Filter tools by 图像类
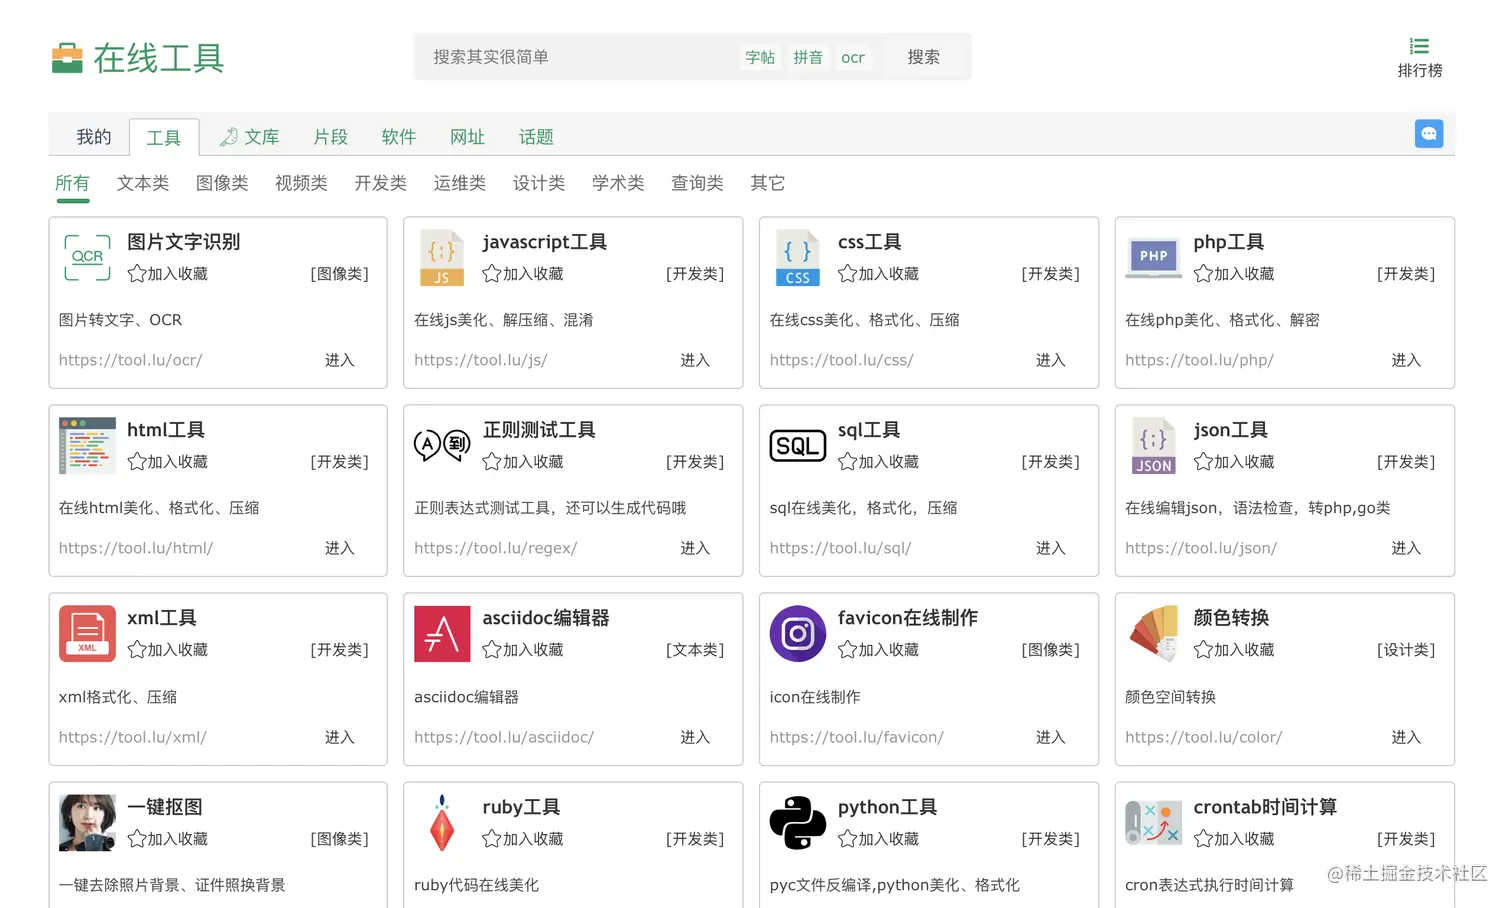1512x908 pixels. [222, 183]
